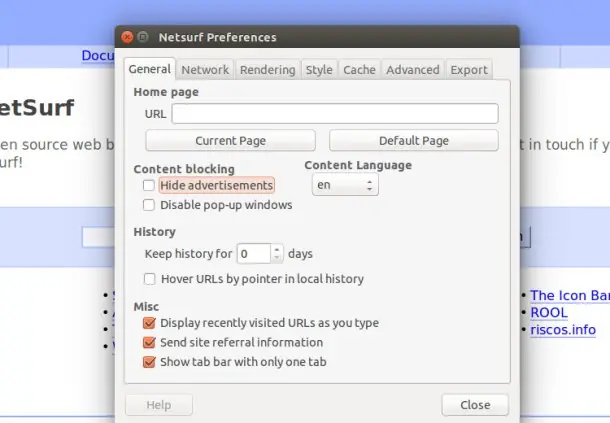Click the Misc section heading
Viewport: 610px width, 423px height.
(x=146, y=307)
